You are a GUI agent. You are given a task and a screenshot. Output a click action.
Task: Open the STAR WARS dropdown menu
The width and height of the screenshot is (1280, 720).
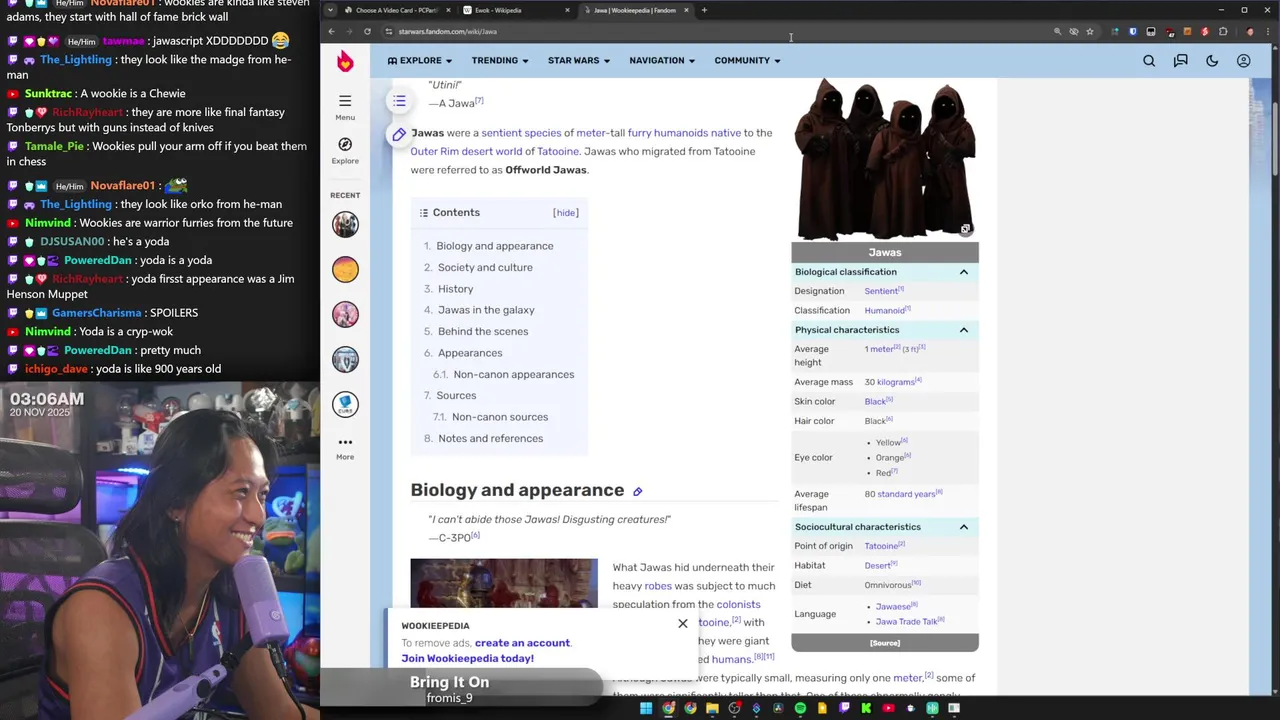click(579, 61)
